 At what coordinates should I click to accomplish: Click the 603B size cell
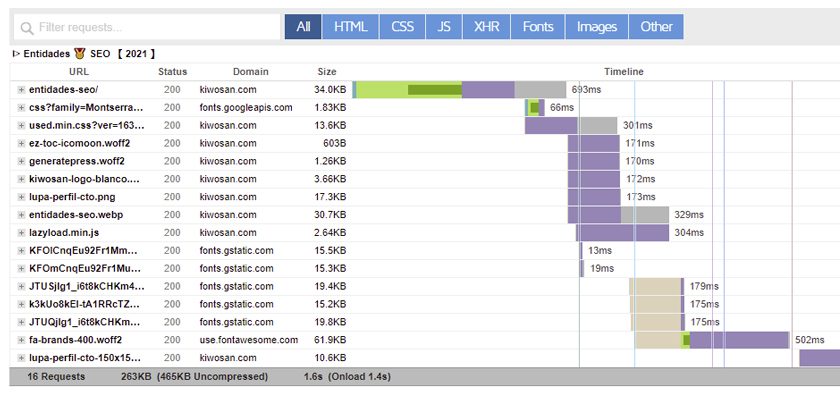click(x=334, y=143)
